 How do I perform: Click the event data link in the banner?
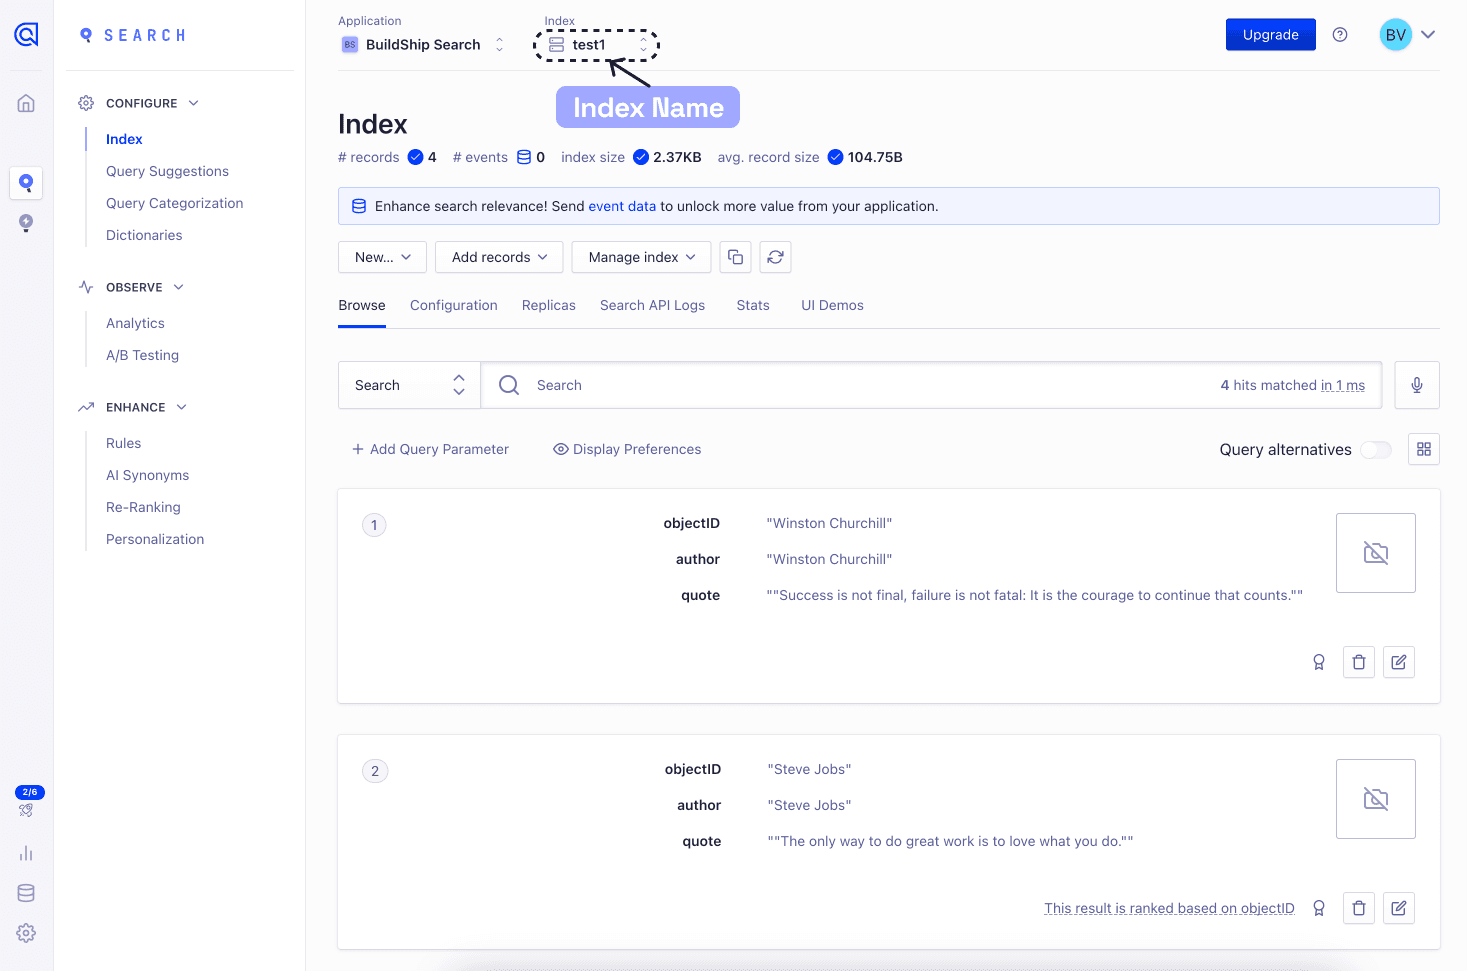click(x=622, y=206)
